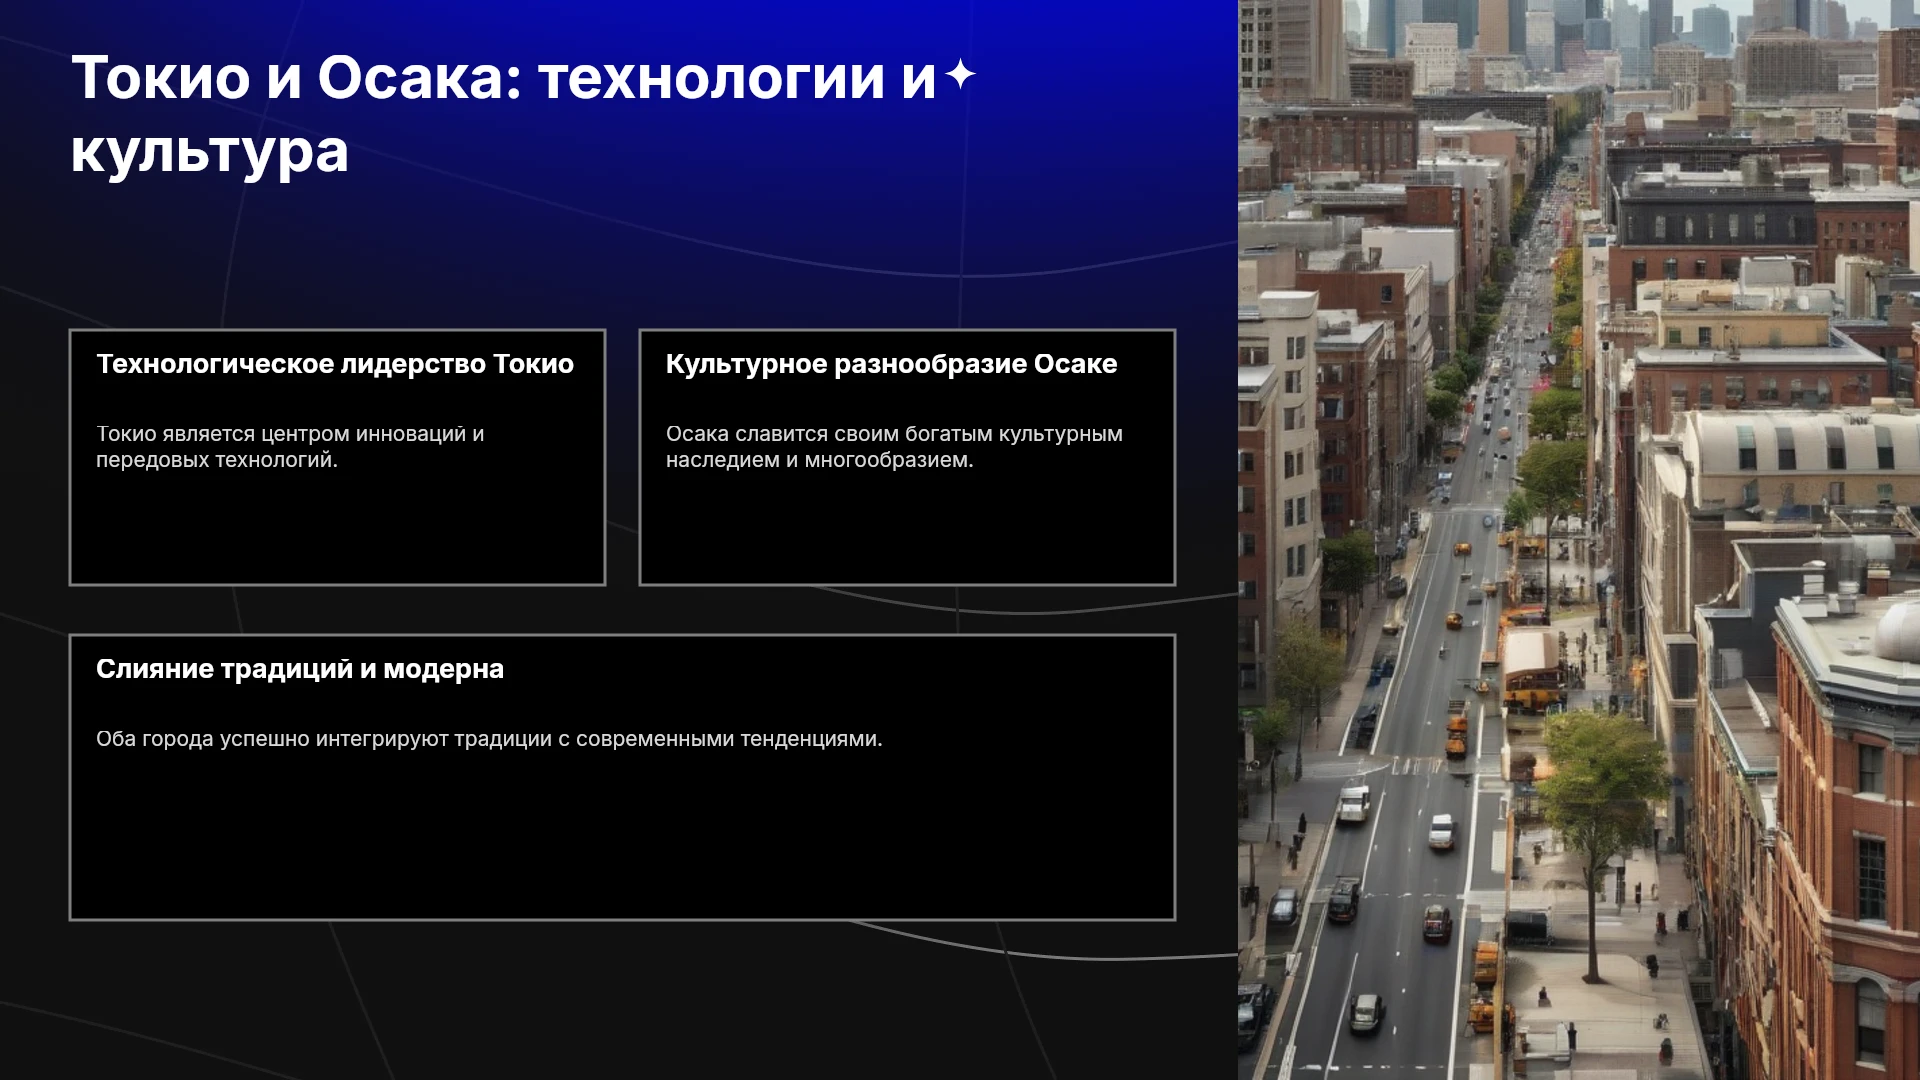Select heading «Технологическое лидерство Токио»
The height and width of the screenshot is (1080, 1920).
(335, 364)
